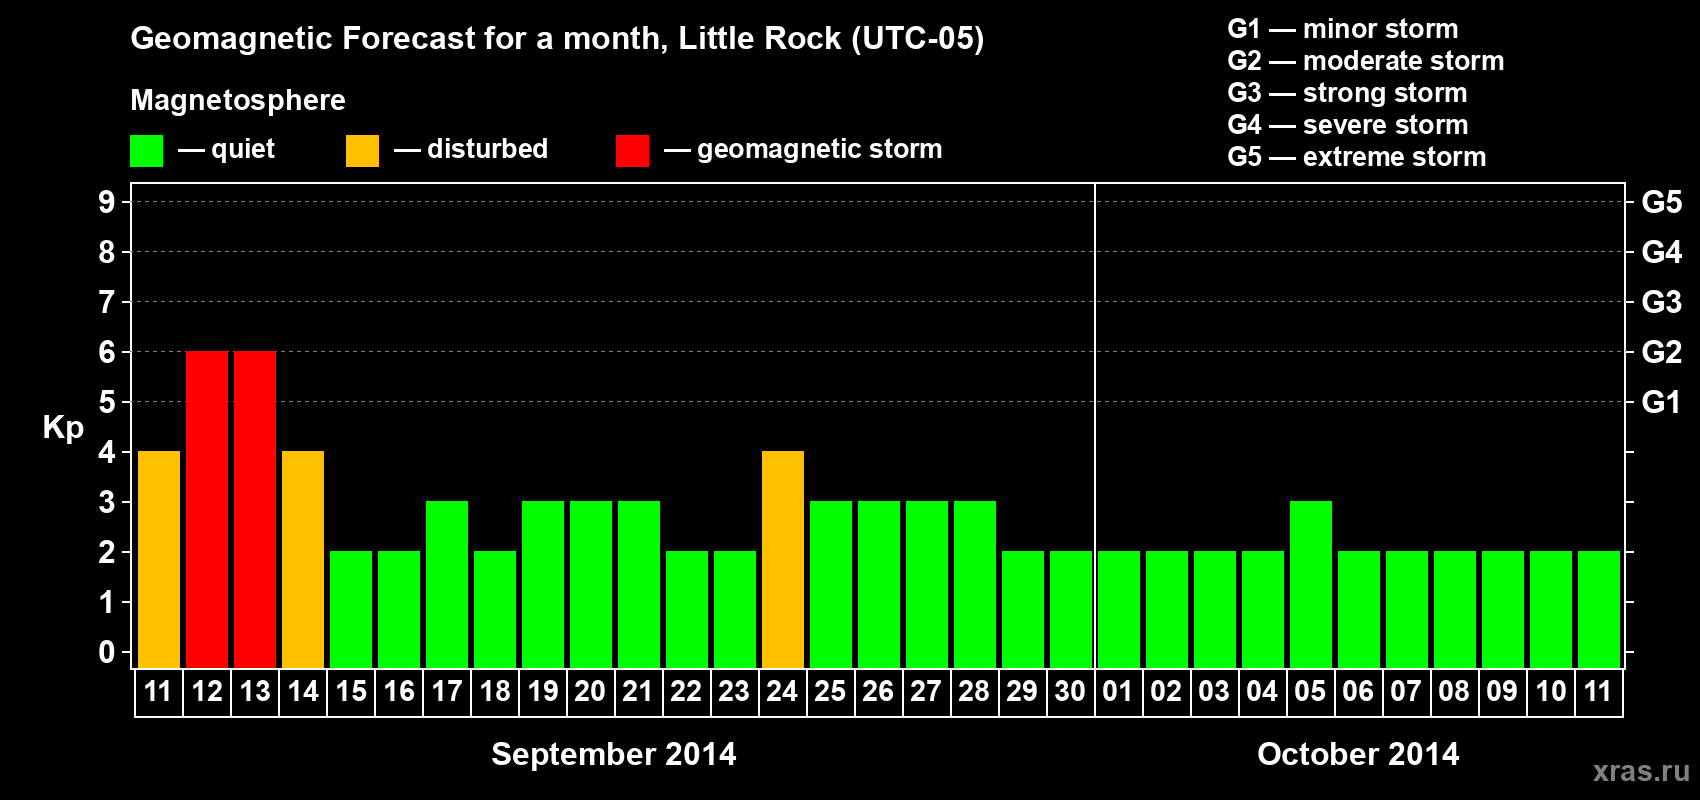Click the 'G3 — strong storm' legend line
1700x800 pixels.
click(1347, 93)
